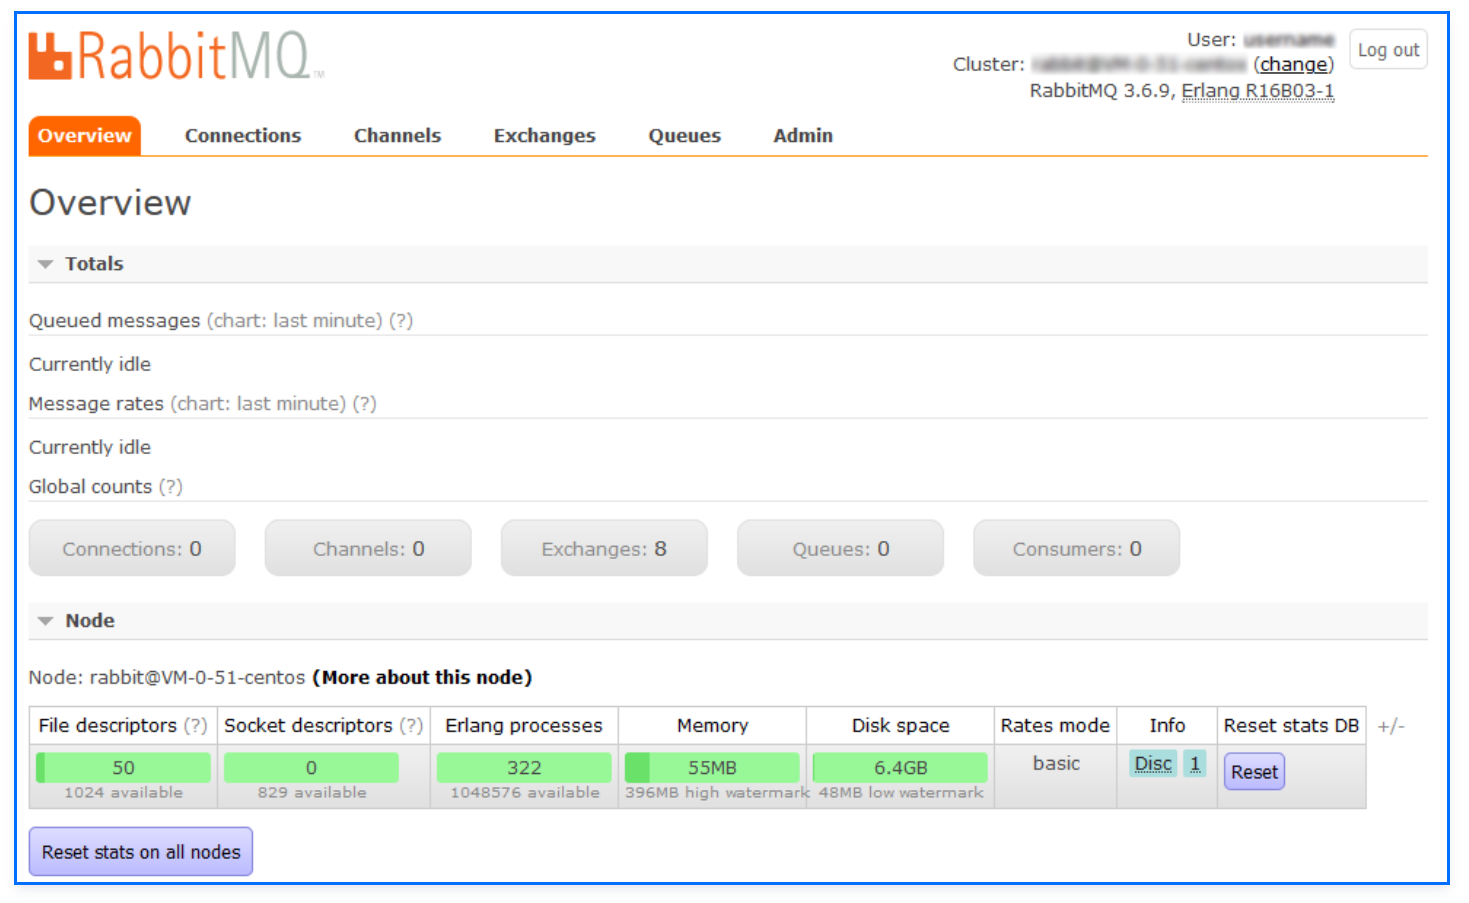Click the info tag labeled 1
This screenshot has height=903, width=1469.
pos(1195,764)
